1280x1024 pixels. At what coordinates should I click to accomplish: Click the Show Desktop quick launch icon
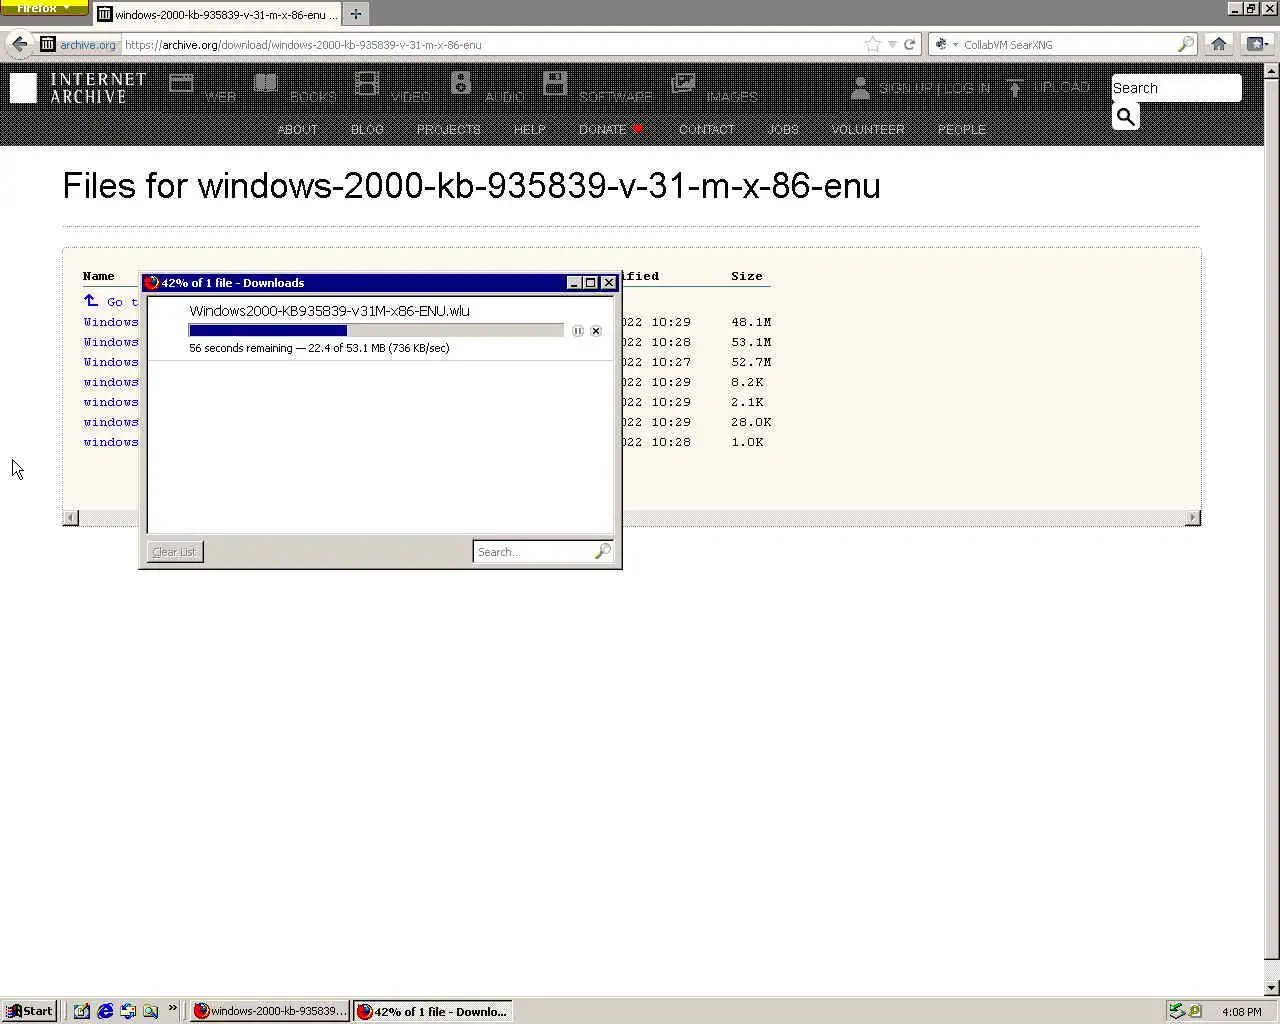81,1011
